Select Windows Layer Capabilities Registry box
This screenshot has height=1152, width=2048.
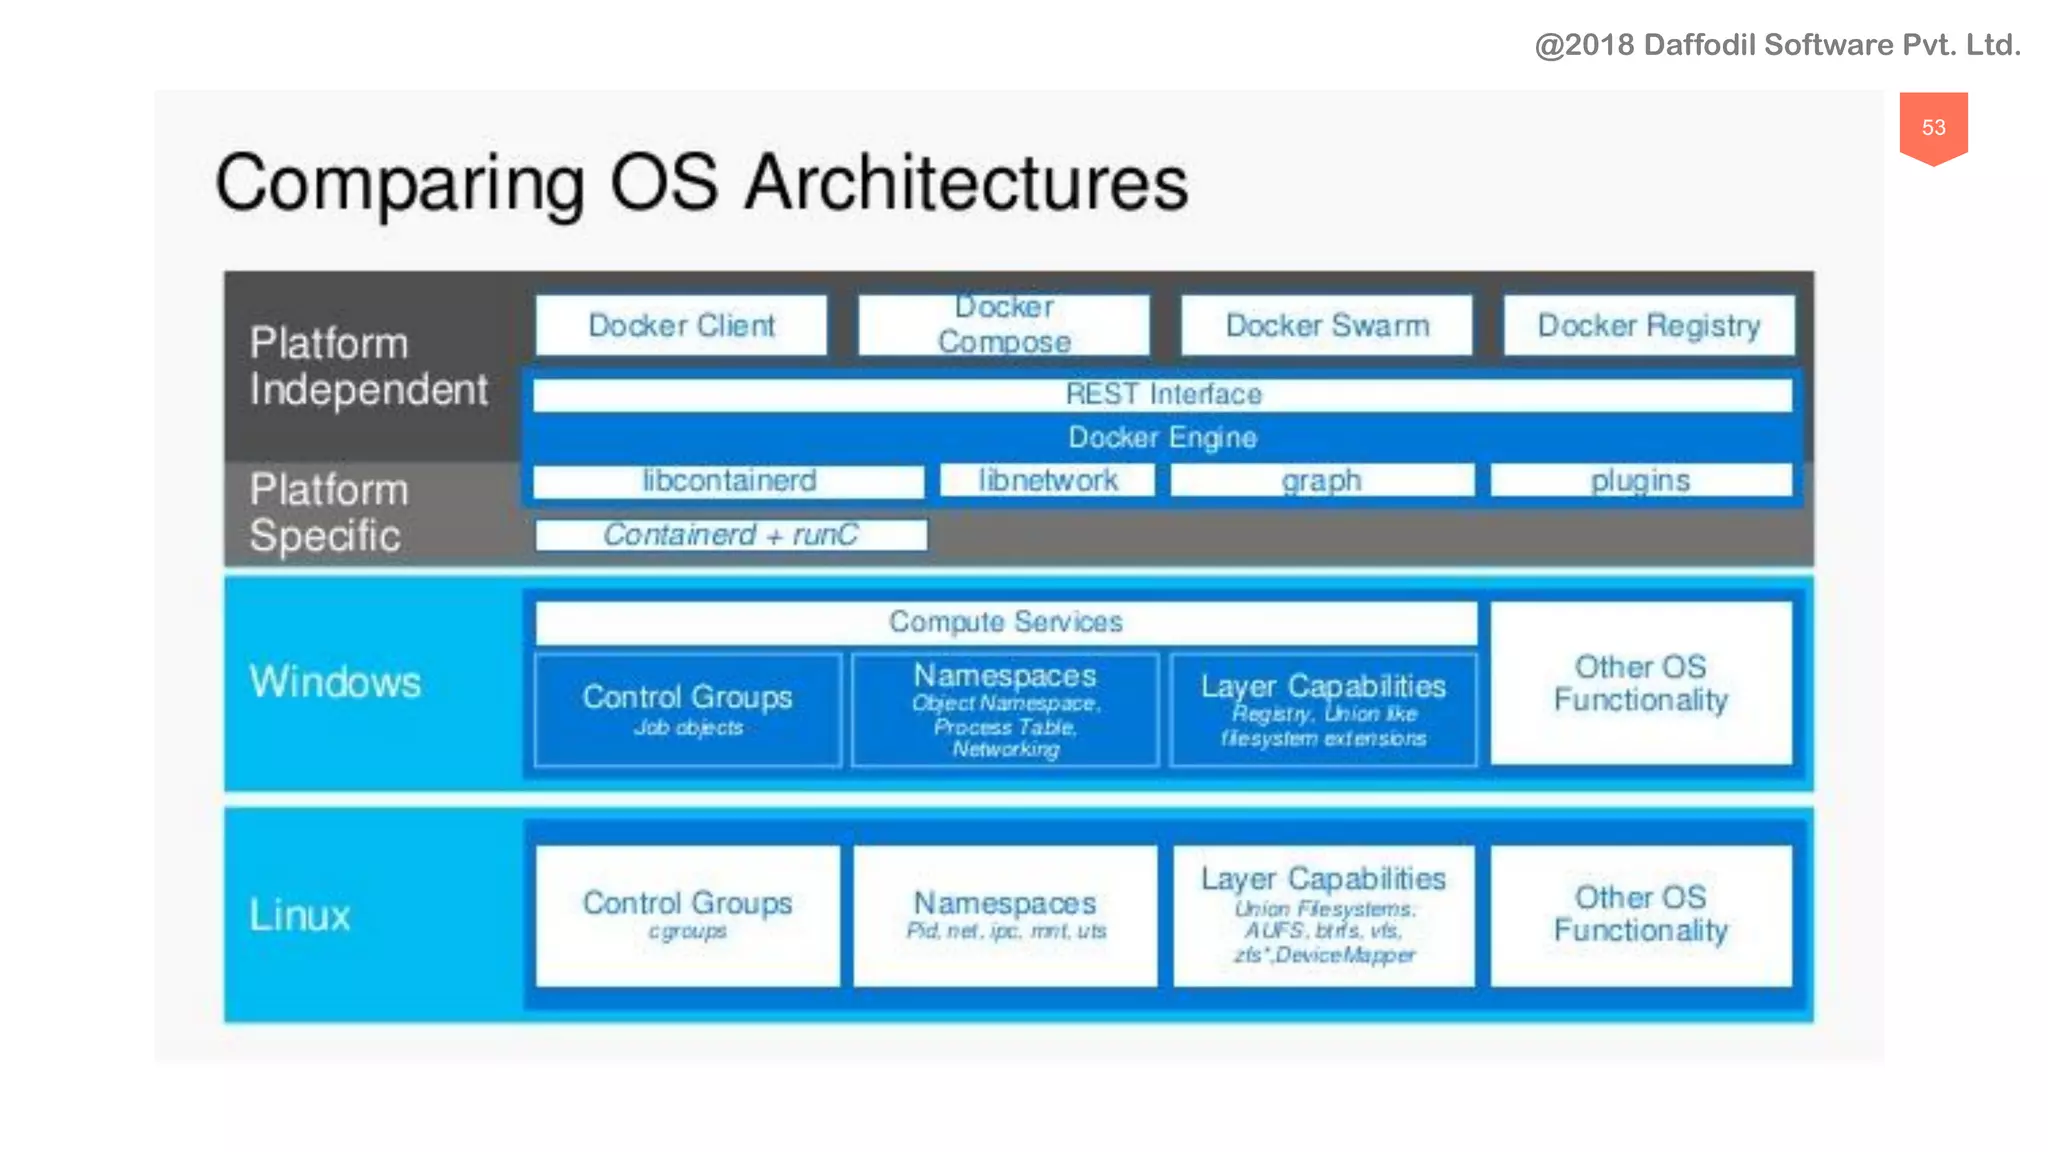click(1323, 710)
